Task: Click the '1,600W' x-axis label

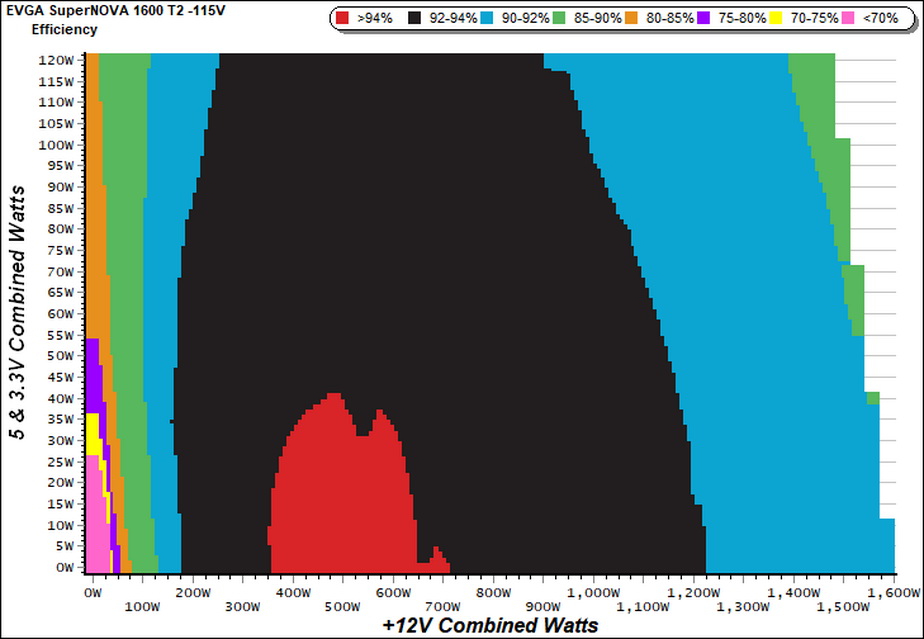Action: coord(894,592)
